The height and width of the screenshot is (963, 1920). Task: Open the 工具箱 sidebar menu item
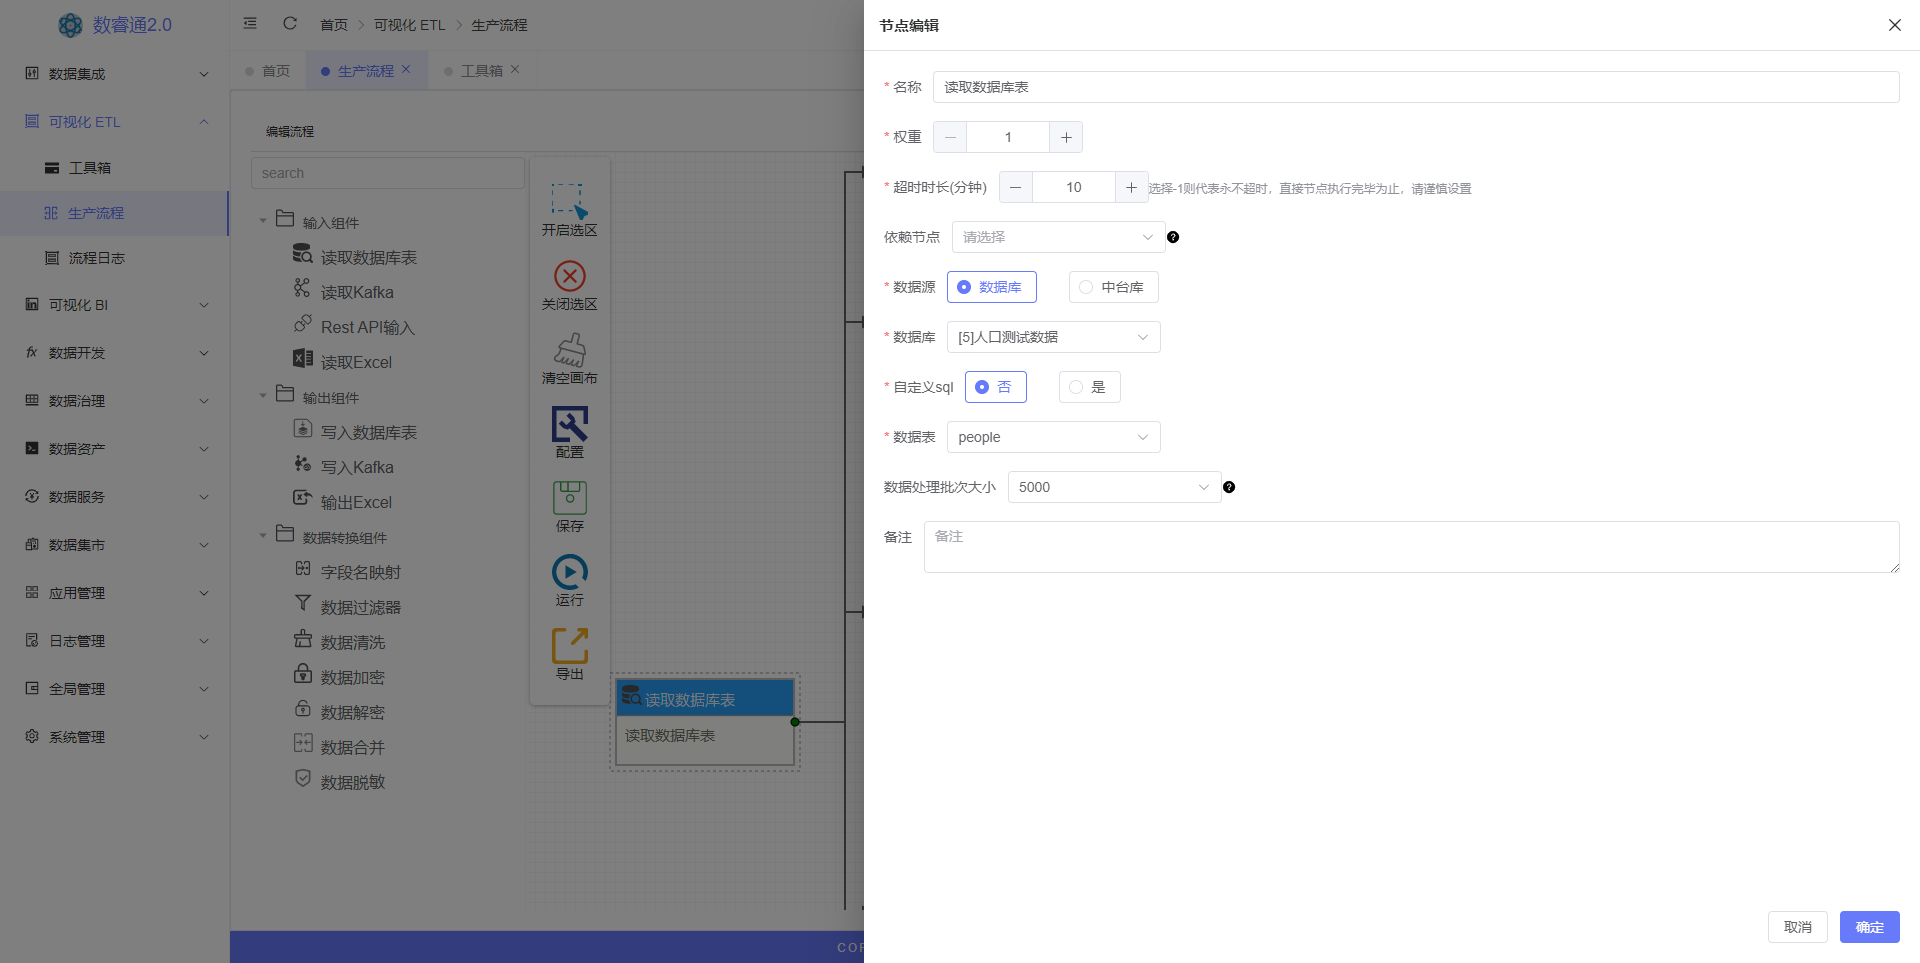tap(115, 168)
